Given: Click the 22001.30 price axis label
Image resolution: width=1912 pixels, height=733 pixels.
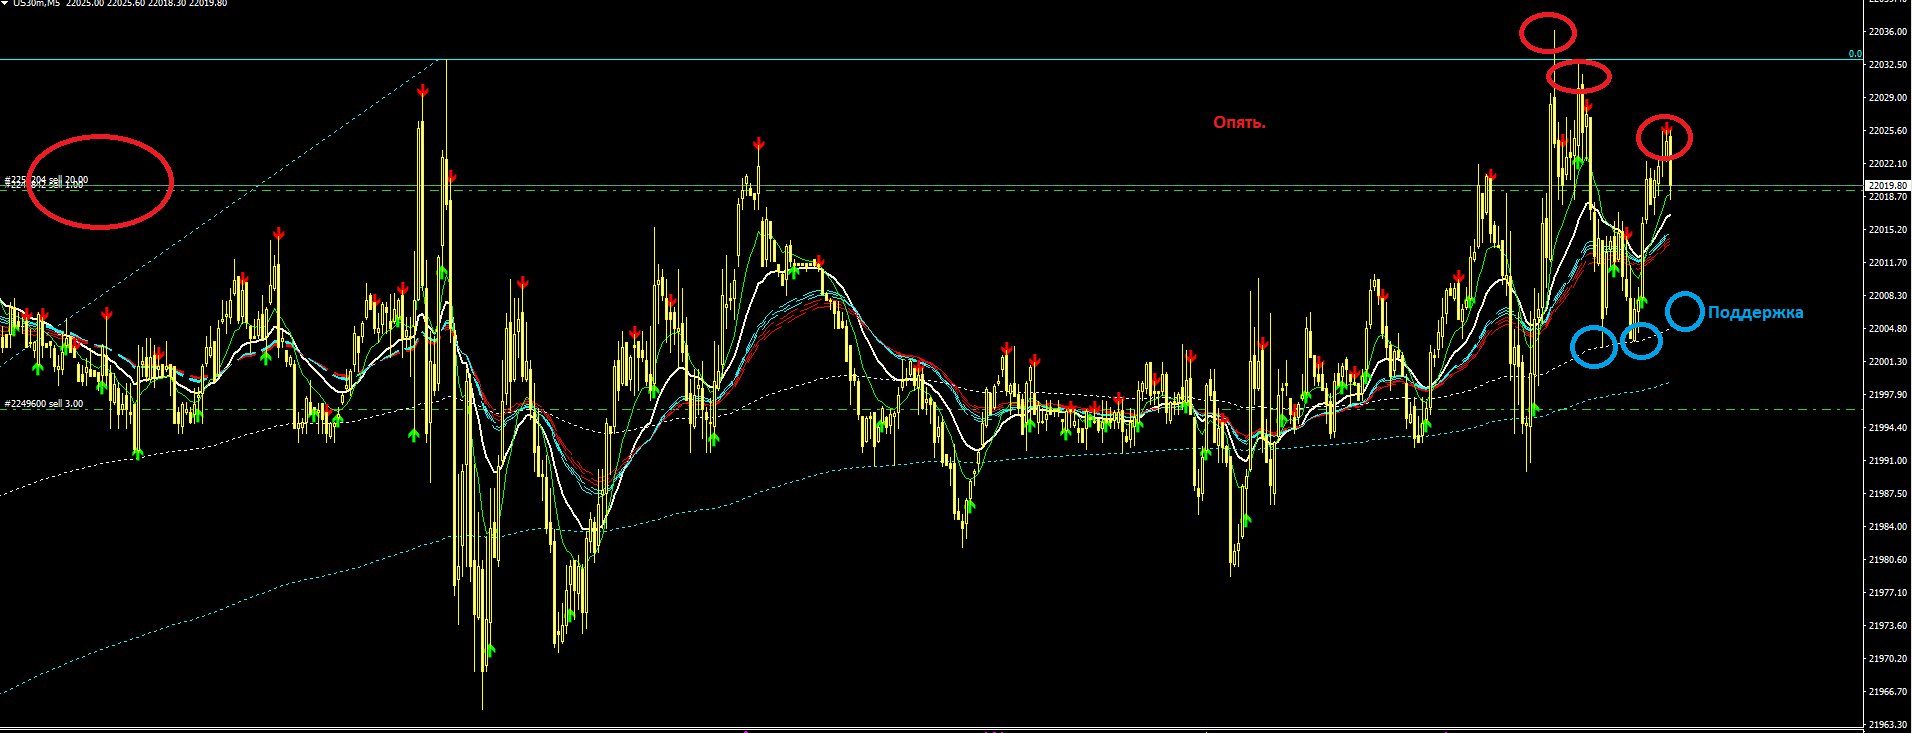Looking at the screenshot, I should (x=1888, y=362).
